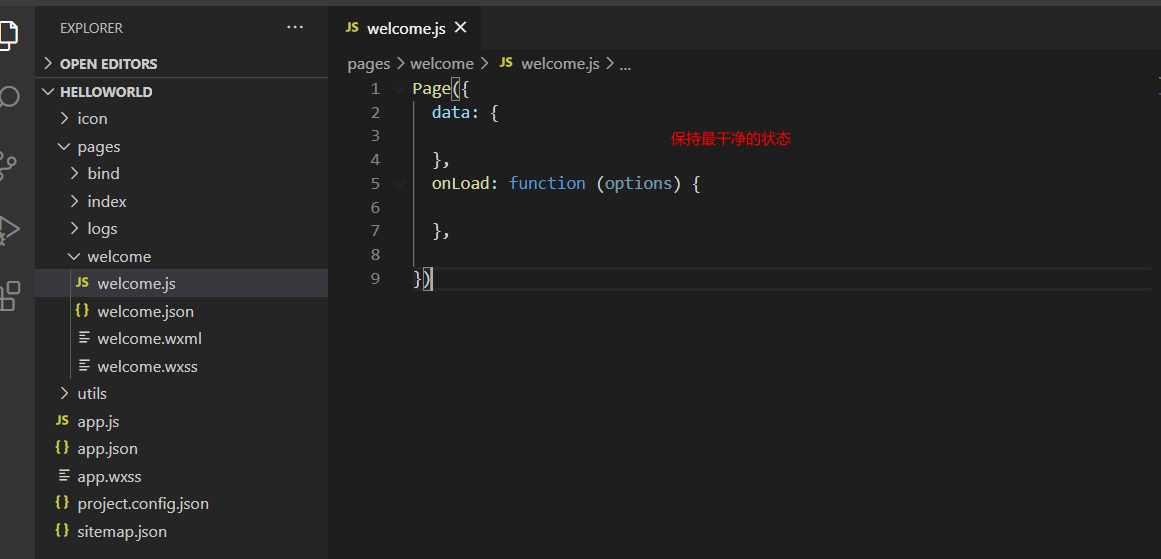Expand the logs folder

pyautogui.click(x=181, y=229)
